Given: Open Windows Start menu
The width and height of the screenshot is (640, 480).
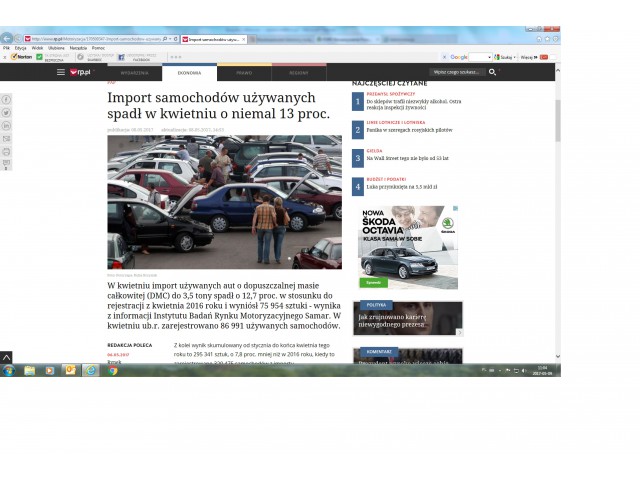Looking at the screenshot, I should (8, 370).
